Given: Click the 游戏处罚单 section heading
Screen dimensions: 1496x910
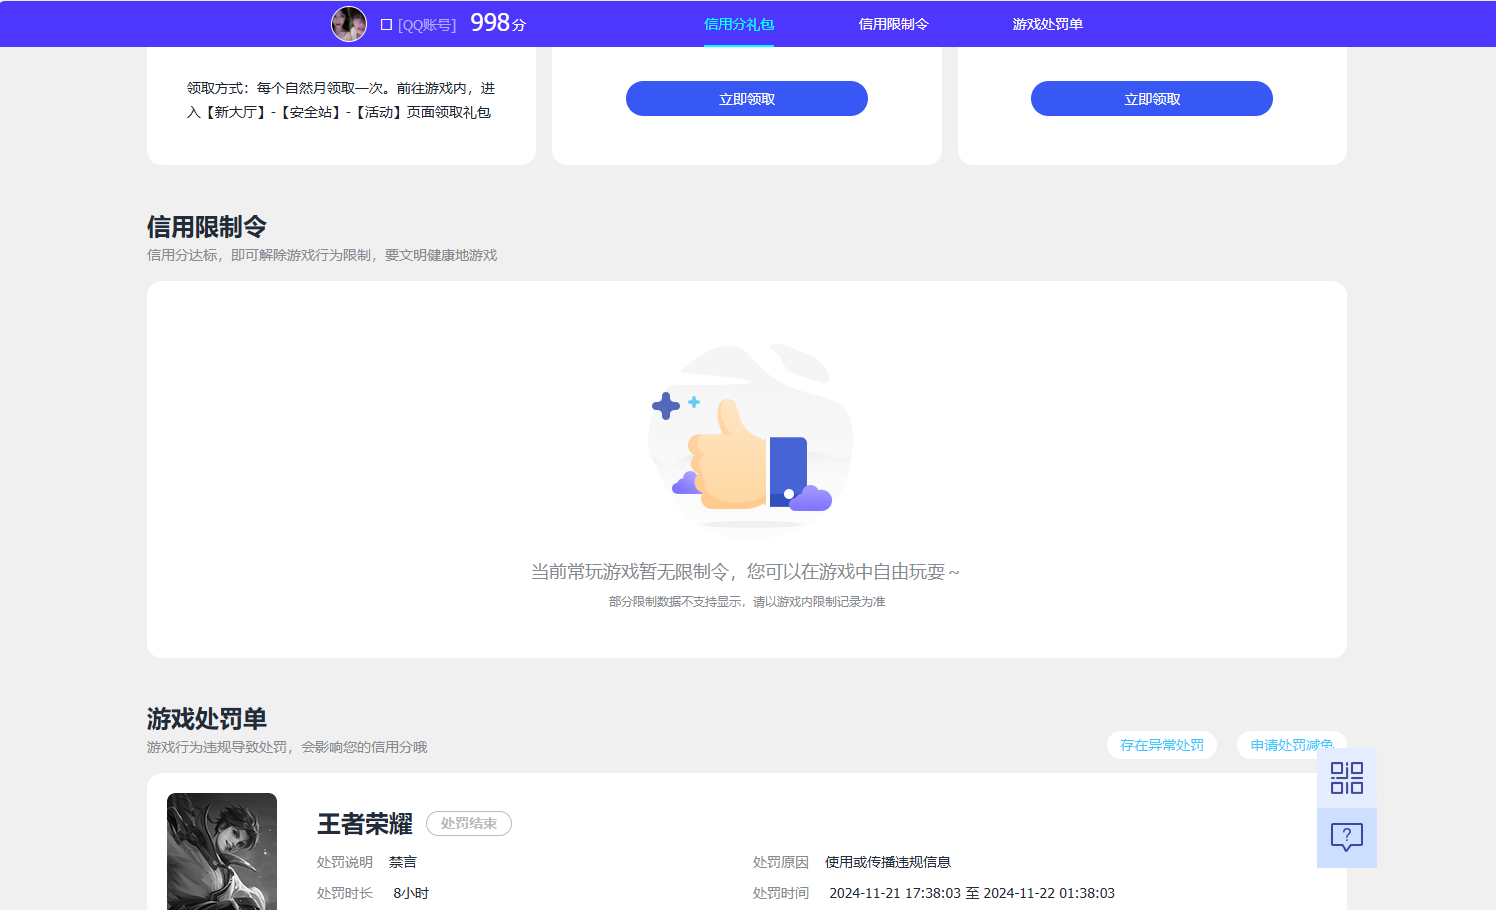Looking at the screenshot, I should point(207,719).
